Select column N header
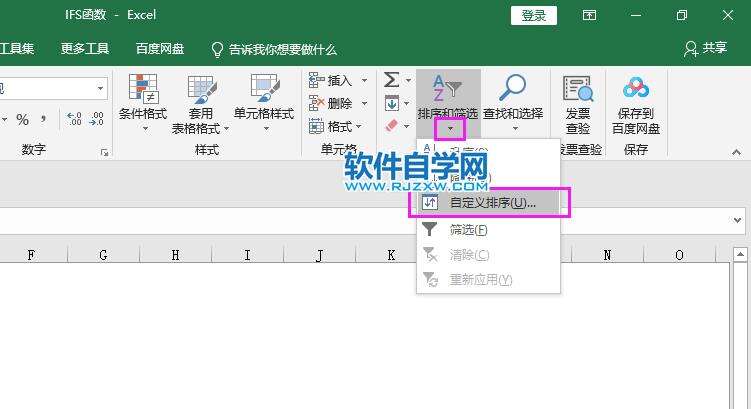Viewport: 751px width, 409px height. 607,255
